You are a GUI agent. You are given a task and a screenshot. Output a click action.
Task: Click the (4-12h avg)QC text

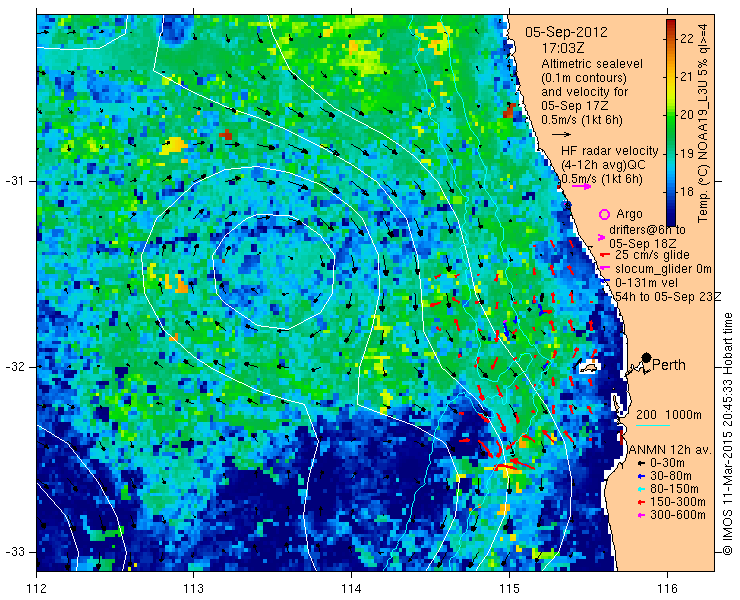point(603,165)
